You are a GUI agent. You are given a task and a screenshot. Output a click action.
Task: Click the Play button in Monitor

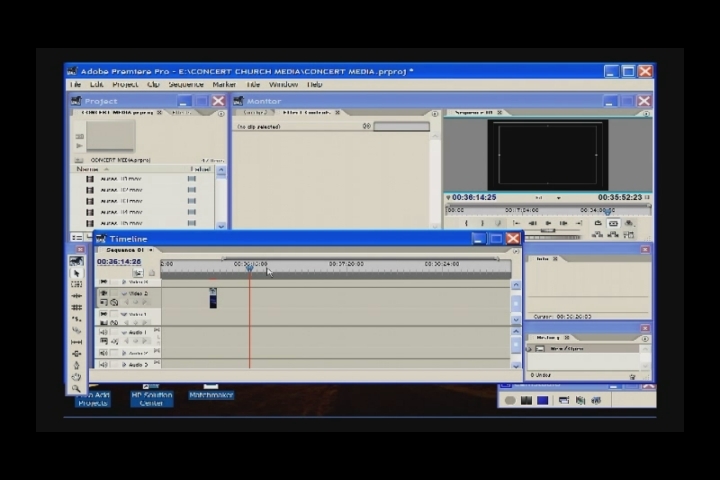(x=548, y=223)
